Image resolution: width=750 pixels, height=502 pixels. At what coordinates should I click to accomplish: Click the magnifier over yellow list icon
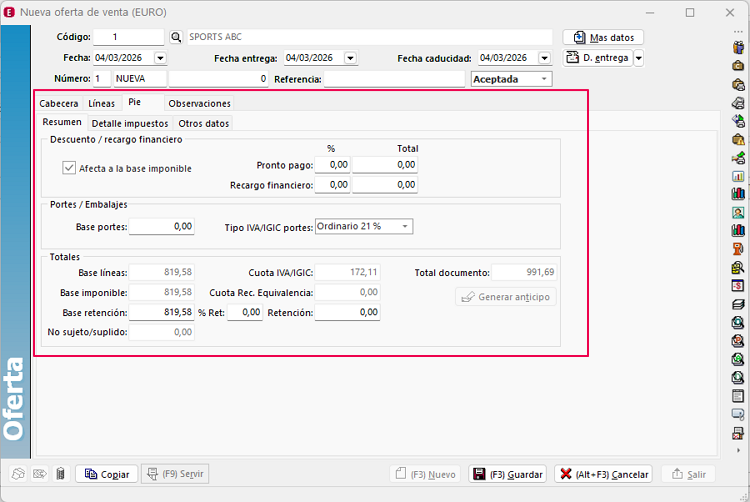pos(738,267)
